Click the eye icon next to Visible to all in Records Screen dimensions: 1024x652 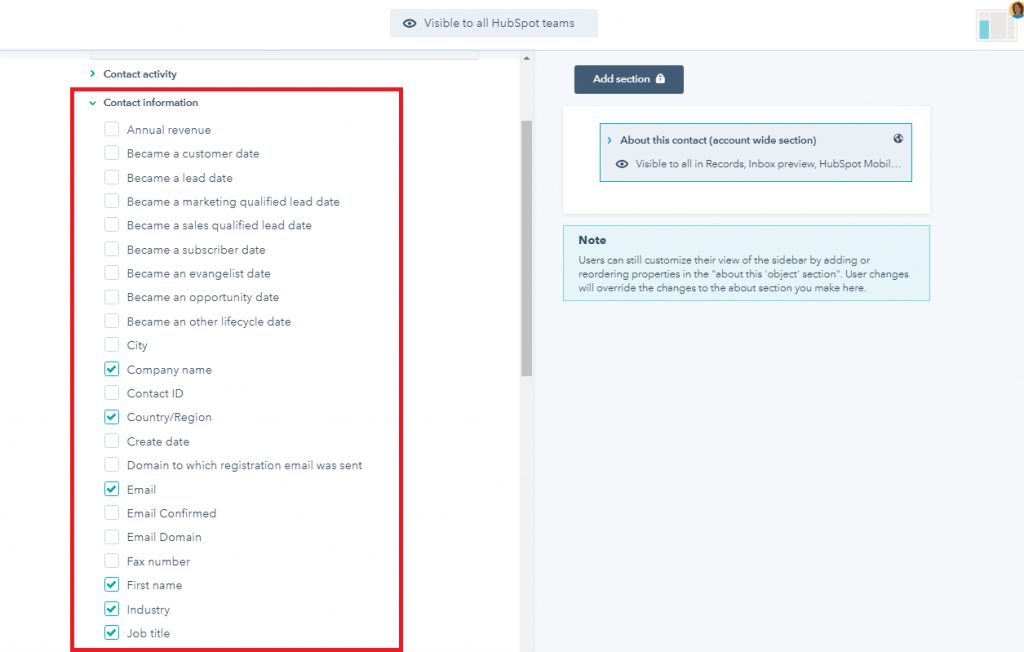pyautogui.click(x=622, y=164)
